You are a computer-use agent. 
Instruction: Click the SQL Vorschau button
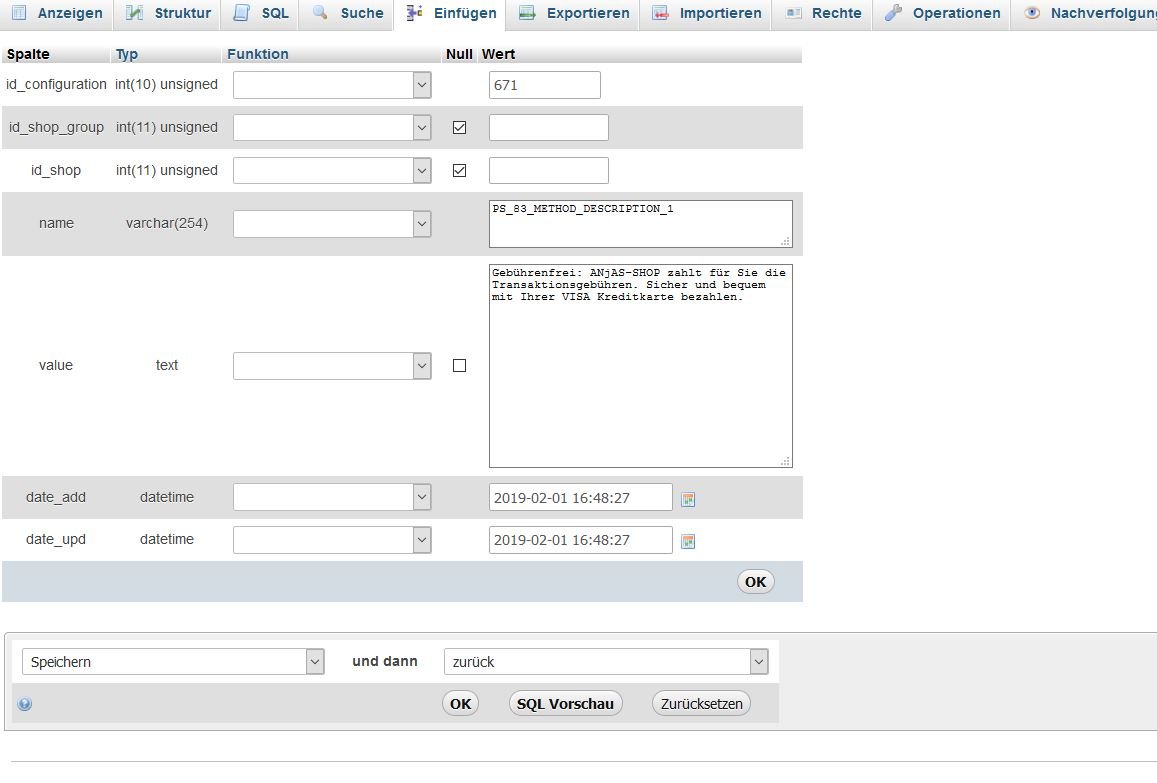565,703
